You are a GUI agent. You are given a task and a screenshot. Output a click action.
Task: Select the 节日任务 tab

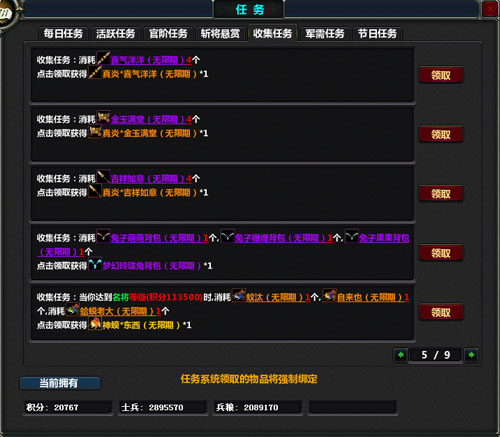[x=377, y=34]
